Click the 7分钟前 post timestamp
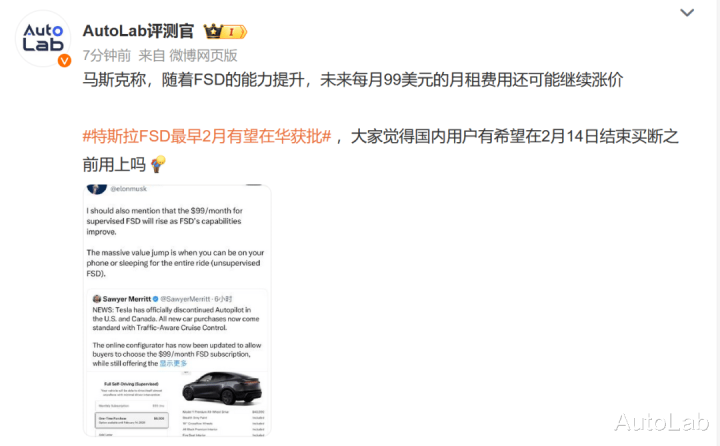 pyautogui.click(x=107, y=56)
